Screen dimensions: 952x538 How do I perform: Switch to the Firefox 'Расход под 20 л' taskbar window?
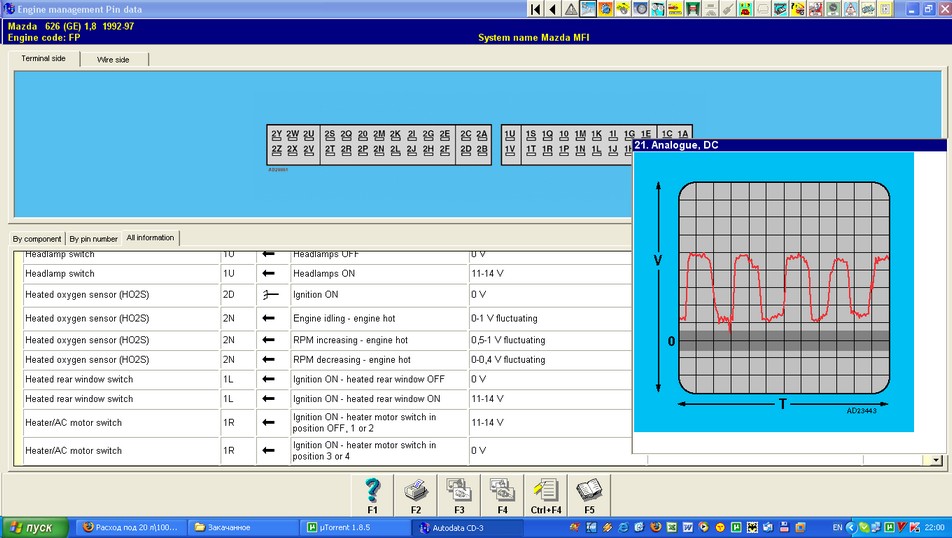coord(131,528)
